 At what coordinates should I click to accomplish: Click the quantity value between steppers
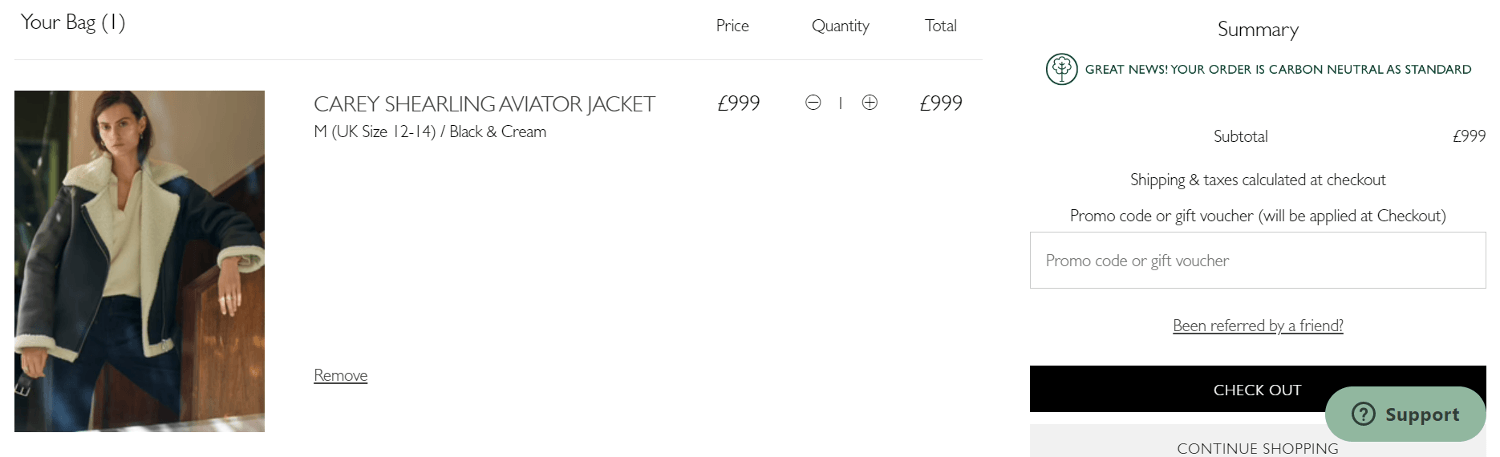tap(841, 102)
